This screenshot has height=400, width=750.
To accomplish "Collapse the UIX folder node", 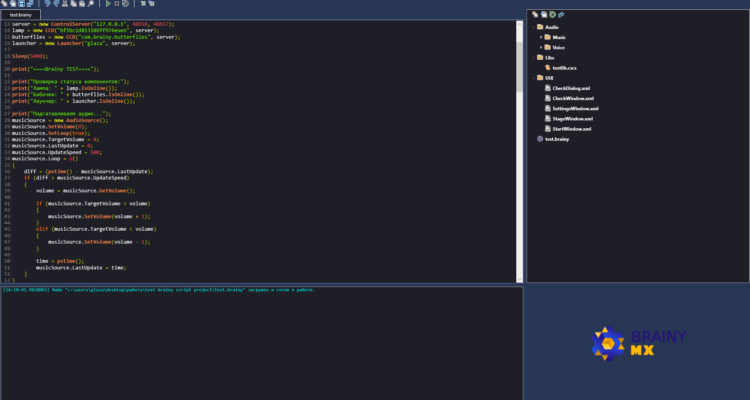I will pos(534,78).
